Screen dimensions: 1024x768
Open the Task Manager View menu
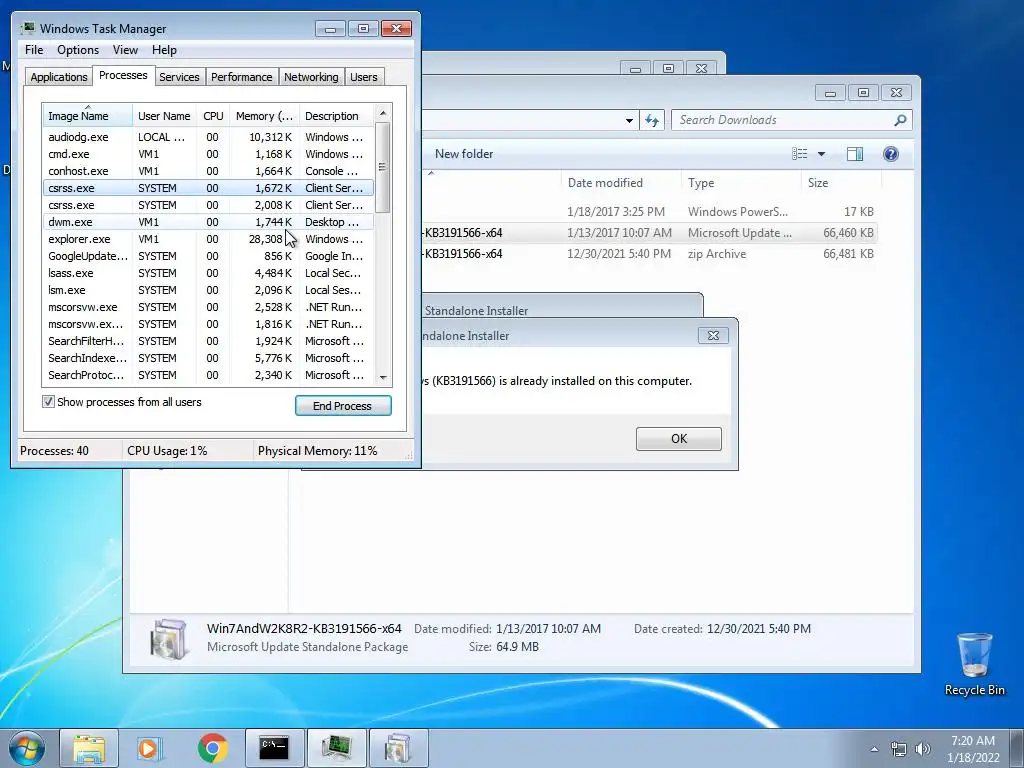pyautogui.click(x=125, y=50)
